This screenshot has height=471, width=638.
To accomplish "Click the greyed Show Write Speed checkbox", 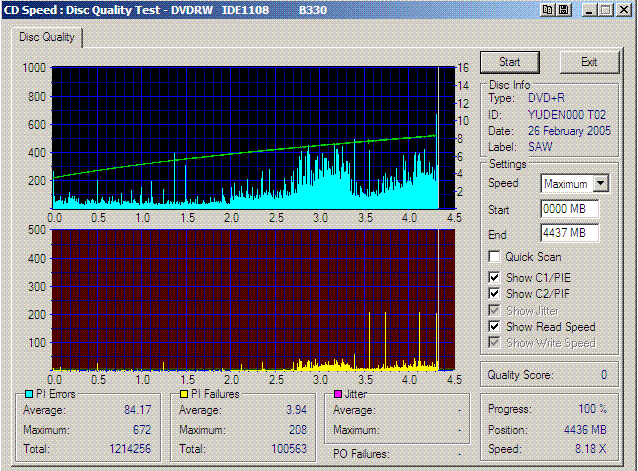I will coord(494,342).
